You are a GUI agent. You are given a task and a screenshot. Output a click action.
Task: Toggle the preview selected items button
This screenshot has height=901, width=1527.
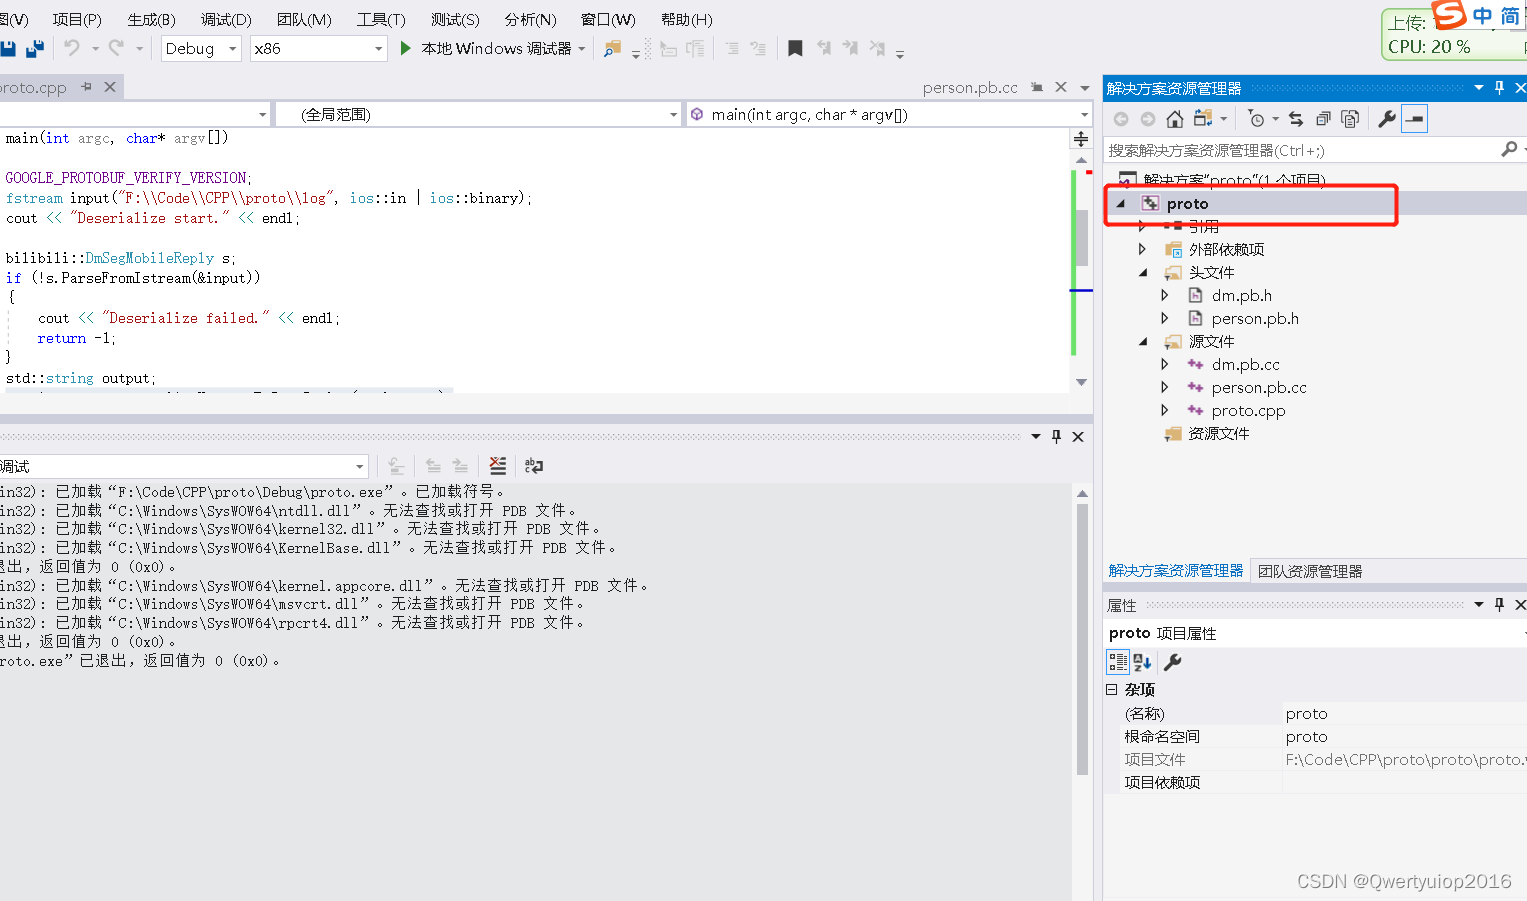pyautogui.click(x=1414, y=119)
